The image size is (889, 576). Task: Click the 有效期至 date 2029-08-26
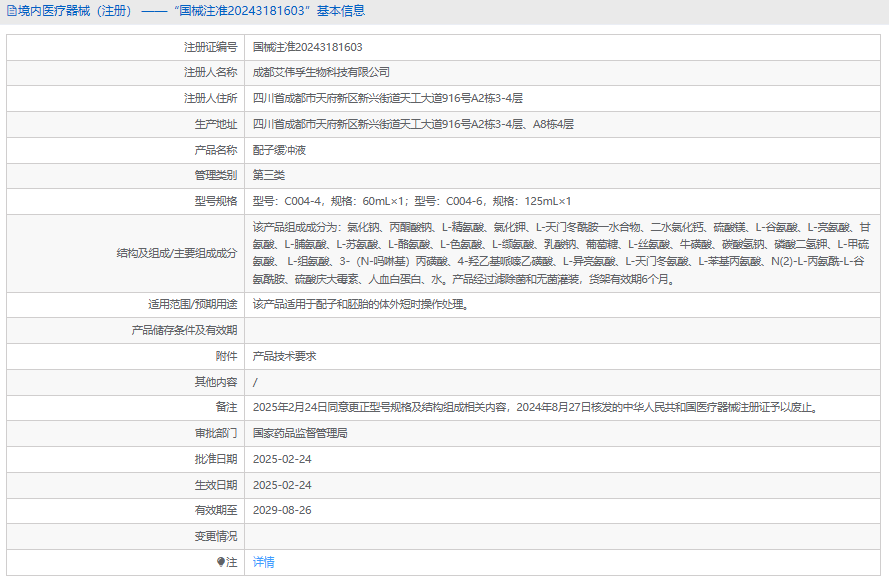click(282, 510)
